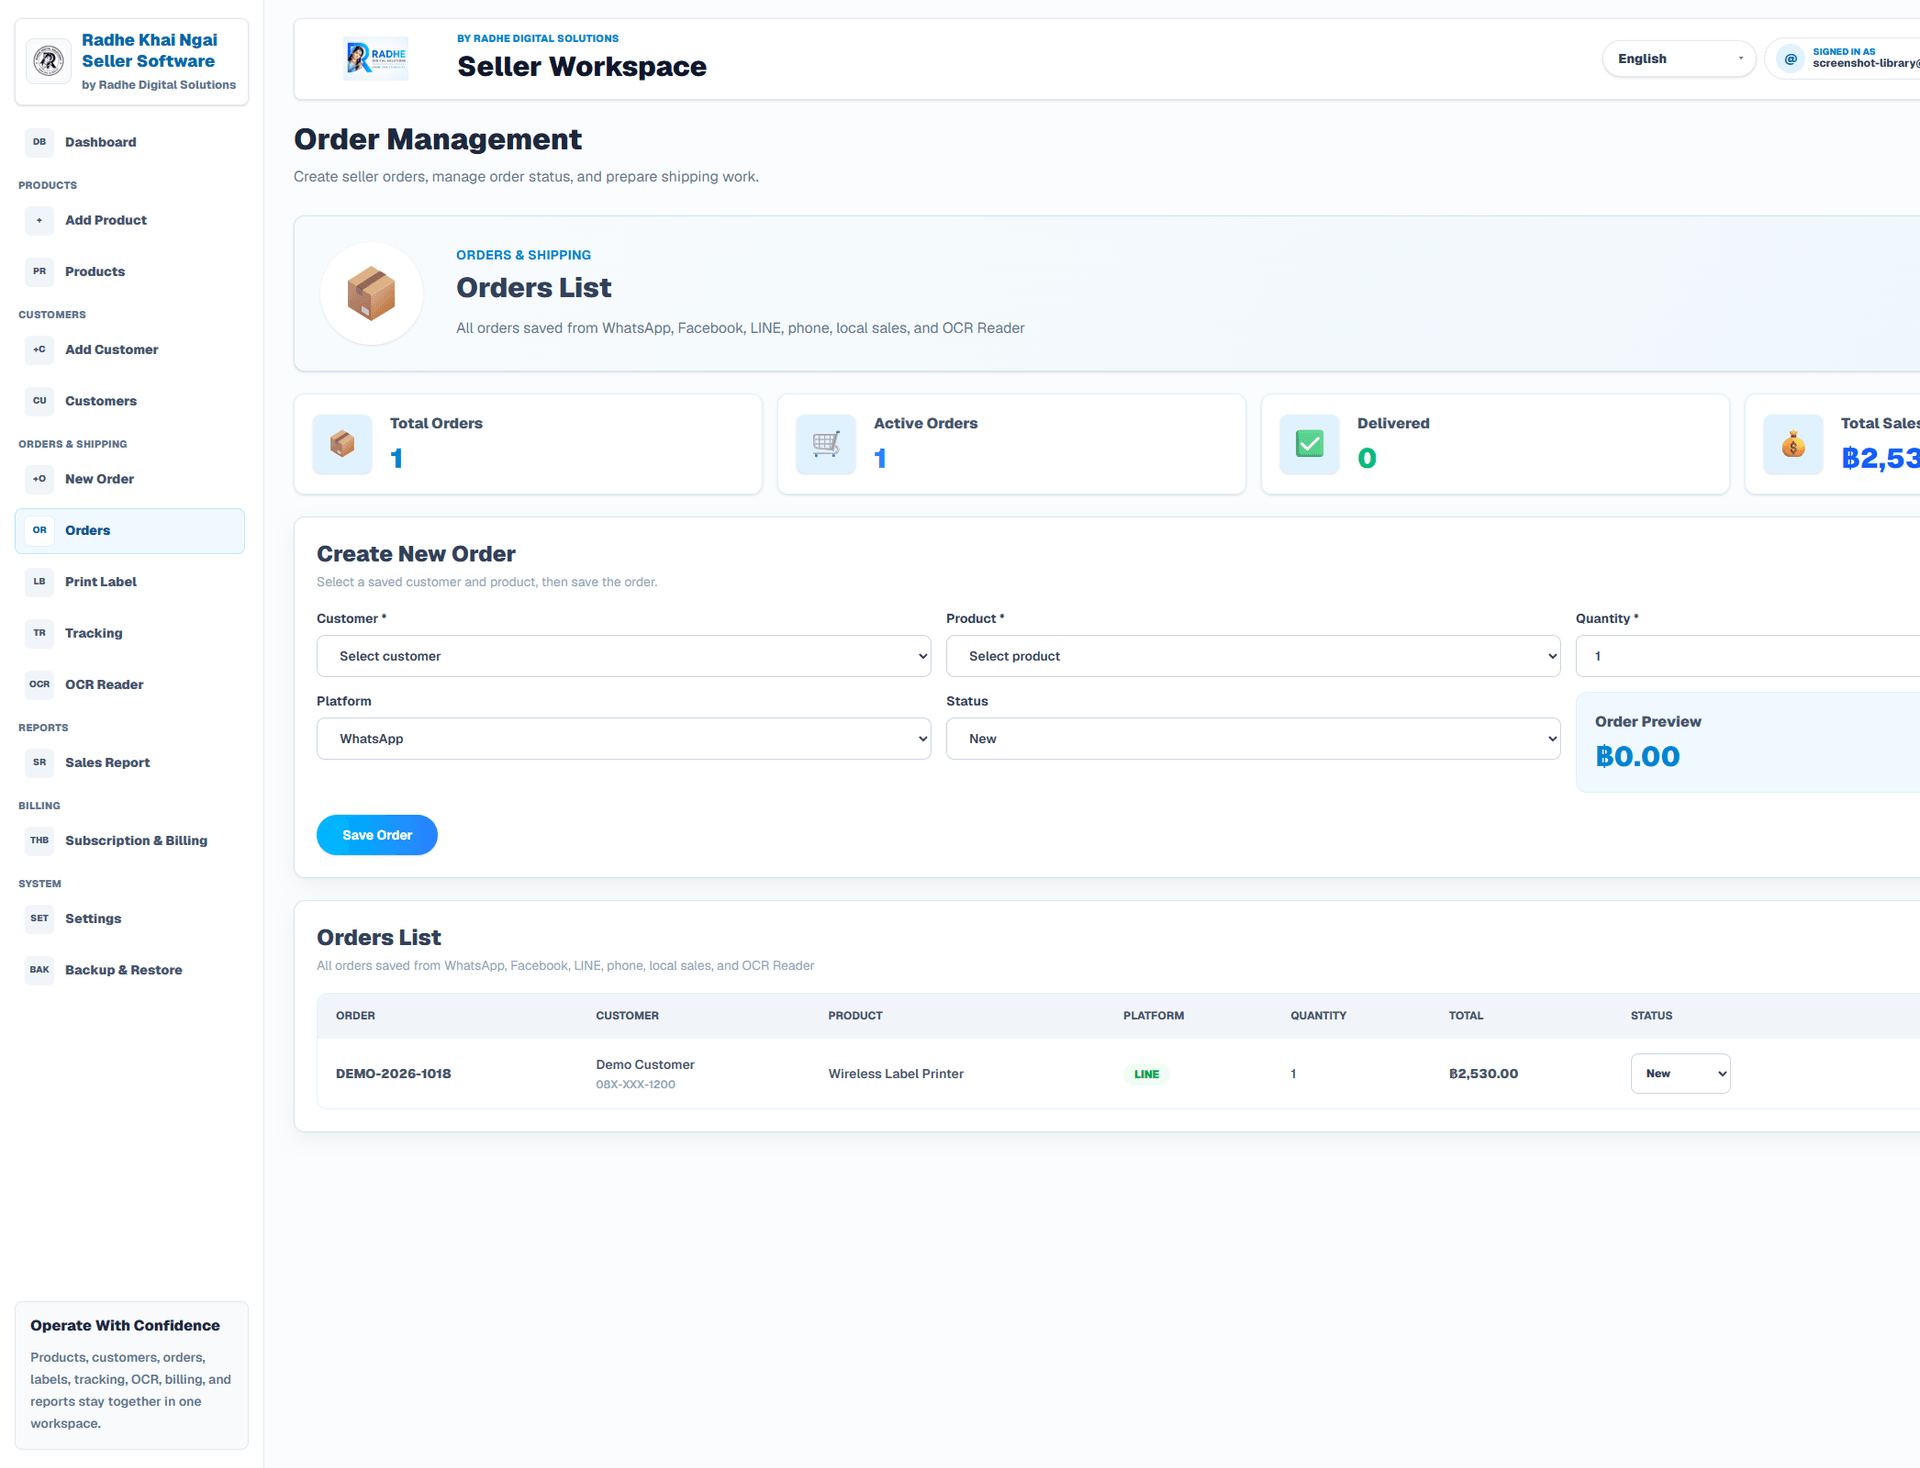Click order number DEMO-2026-1018
This screenshot has width=1920, height=1468.
[393, 1073]
